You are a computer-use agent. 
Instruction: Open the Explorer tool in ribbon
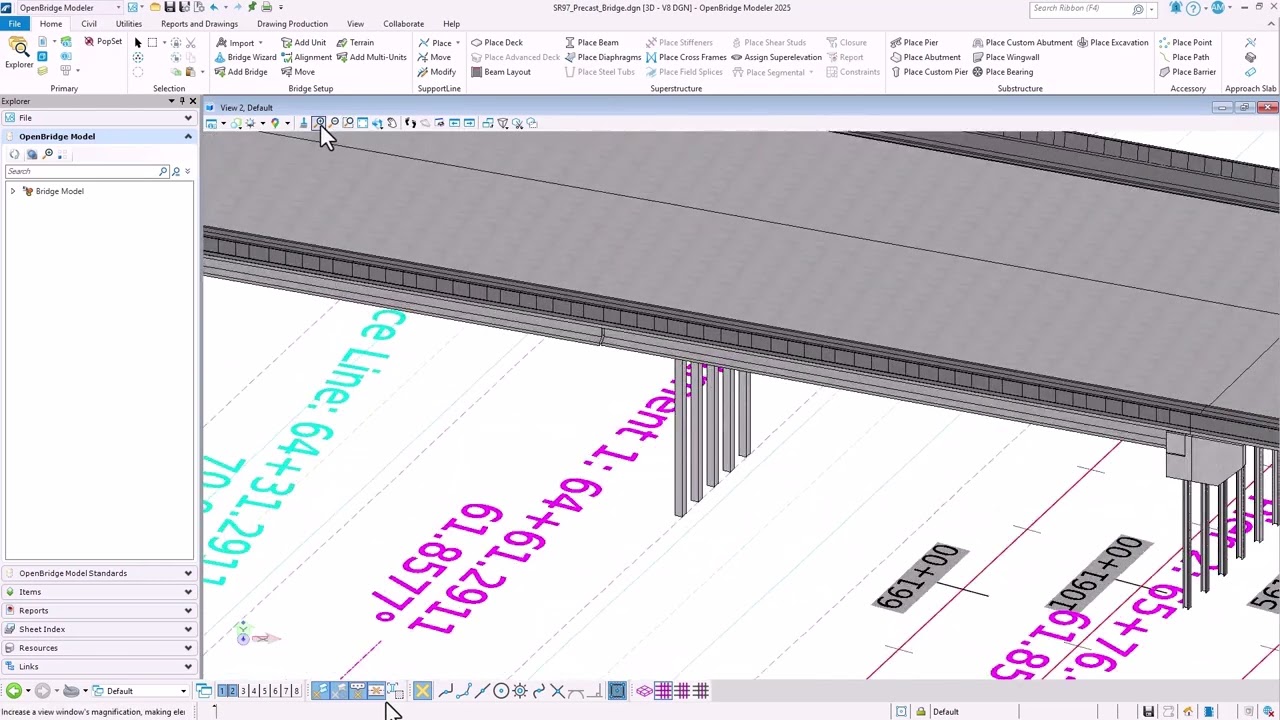click(x=18, y=53)
